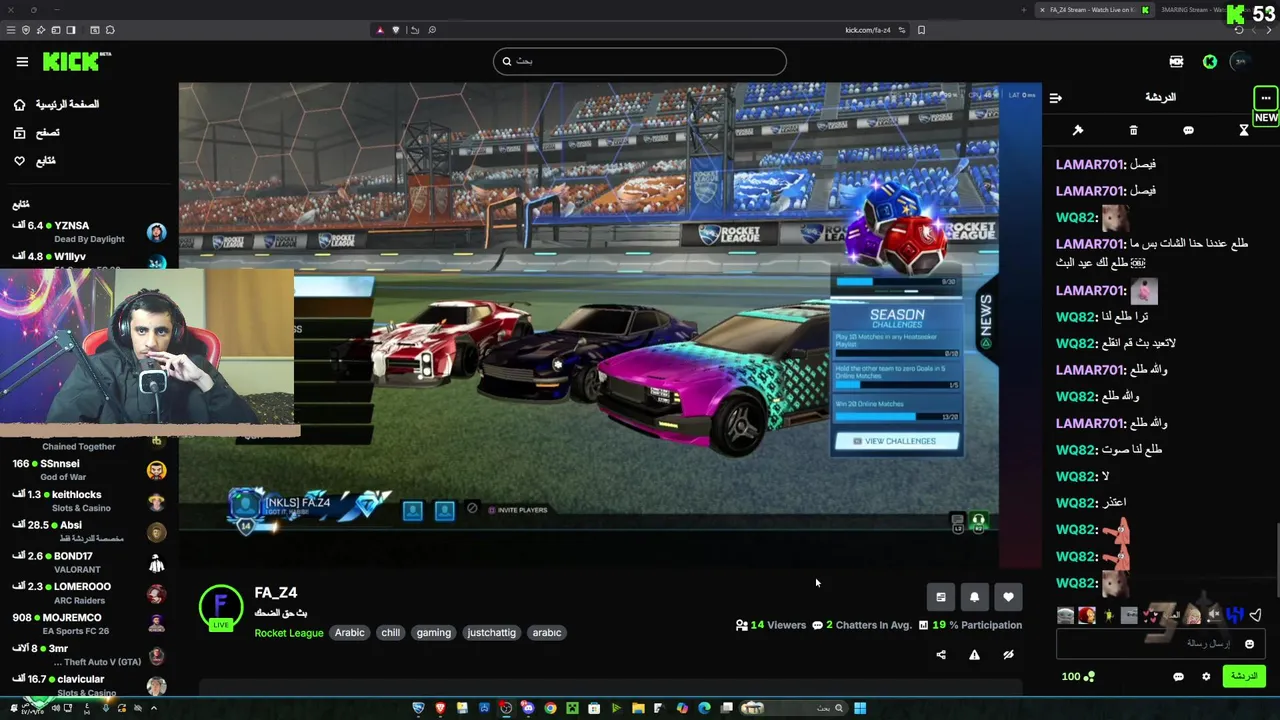Select the Arabic tag
This screenshot has width=1280, height=720.
click(349, 633)
